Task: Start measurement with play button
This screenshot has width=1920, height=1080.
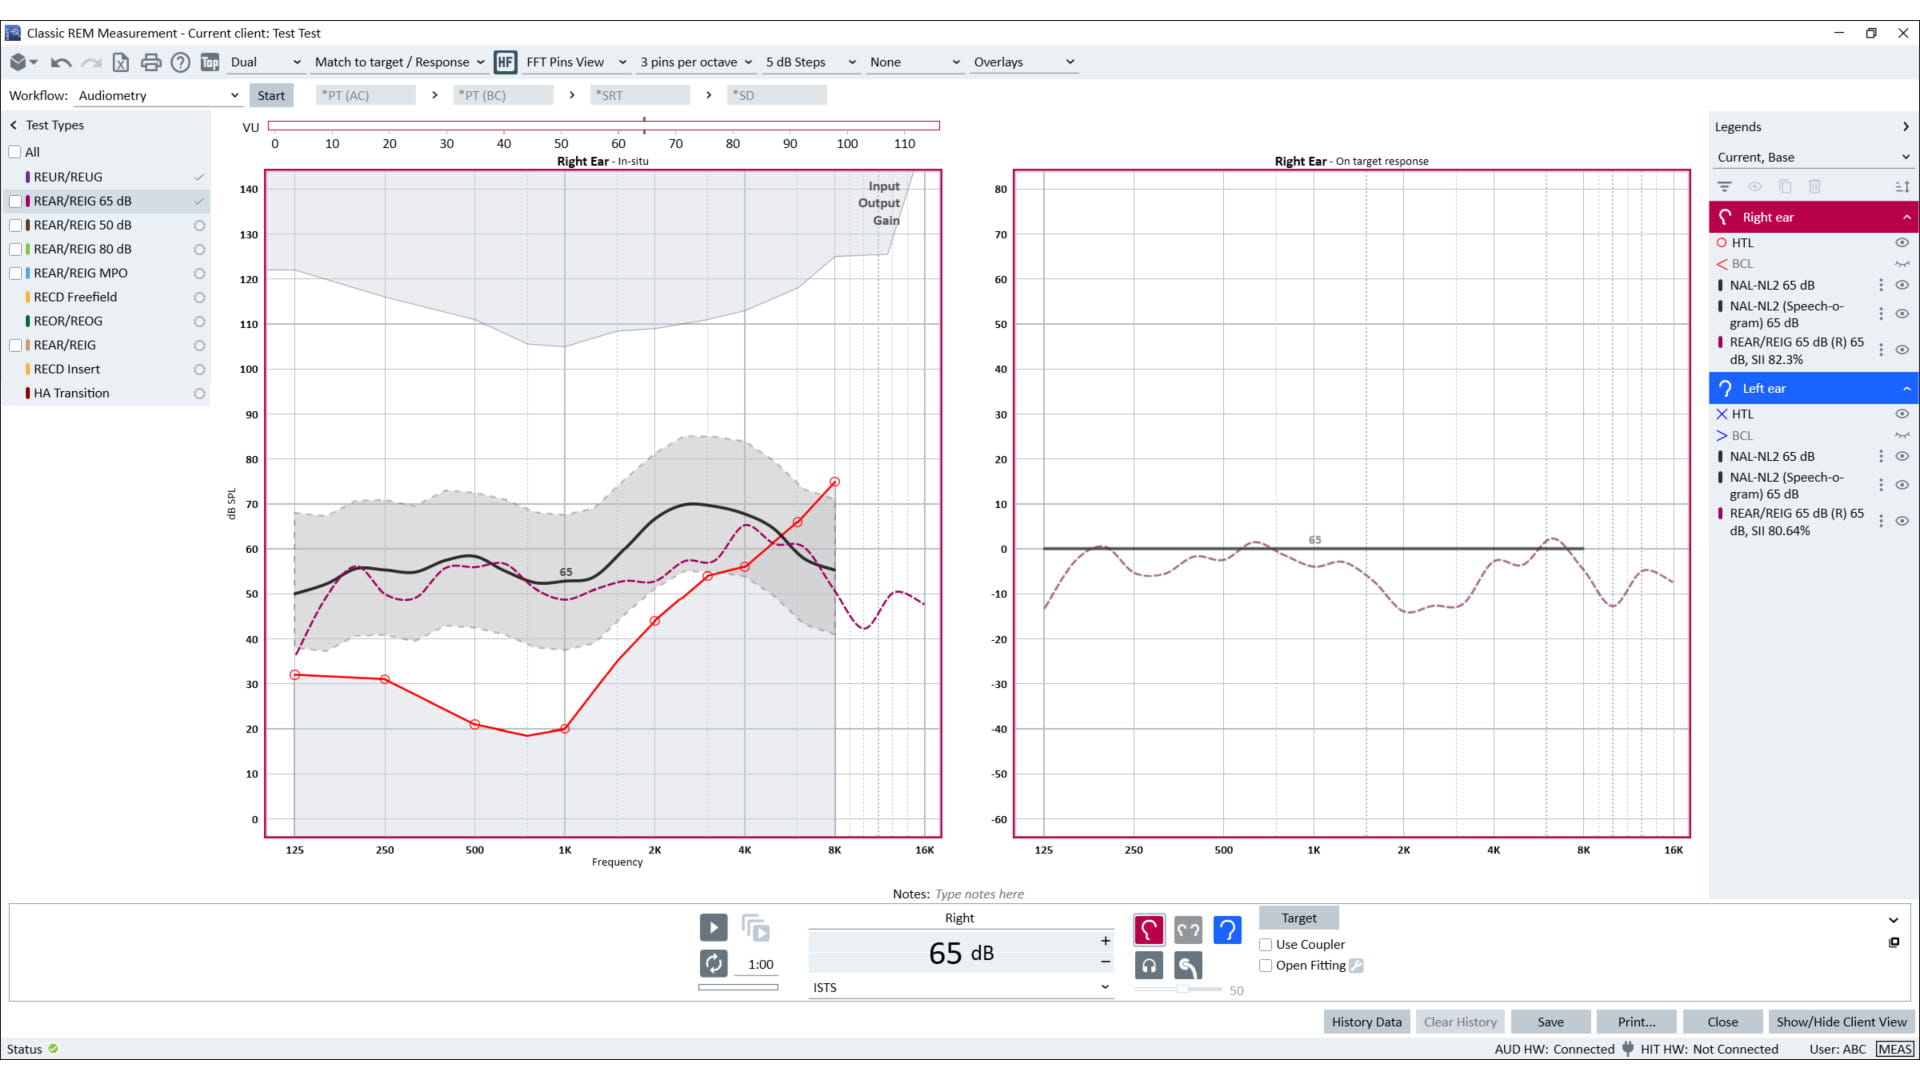Action: pos(713,928)
